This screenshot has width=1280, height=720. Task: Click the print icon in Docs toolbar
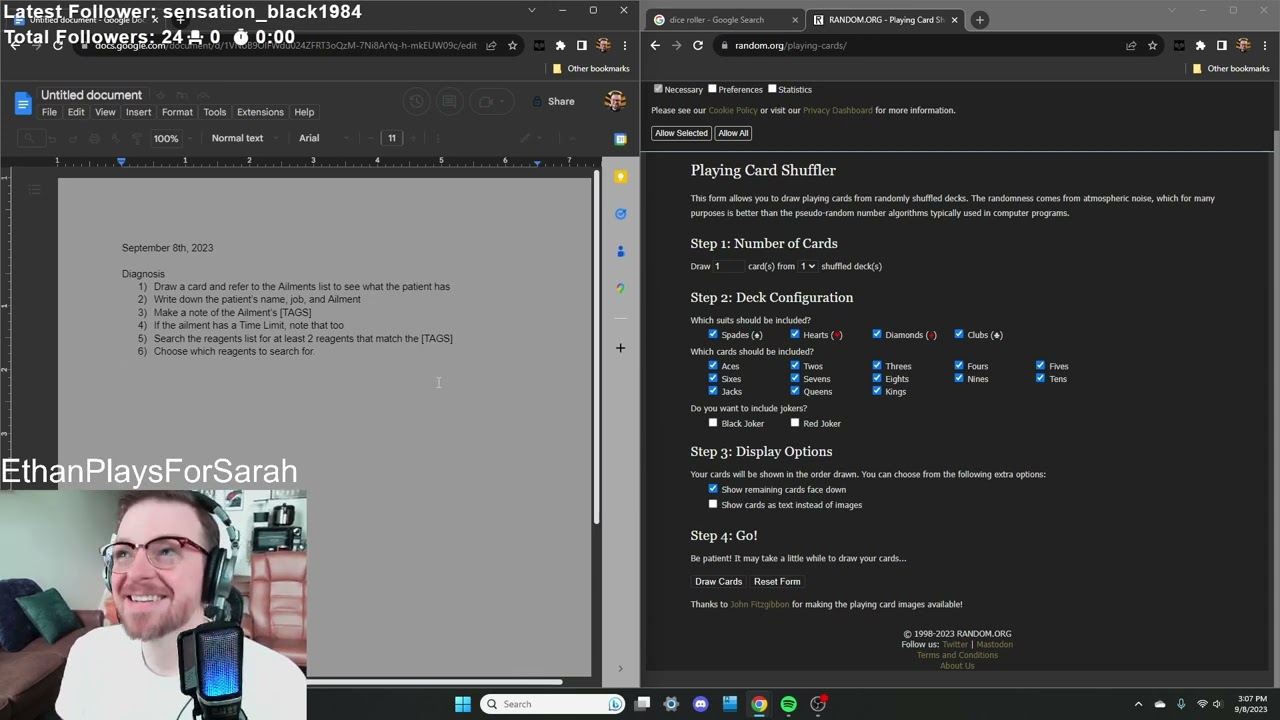(94, 138)
